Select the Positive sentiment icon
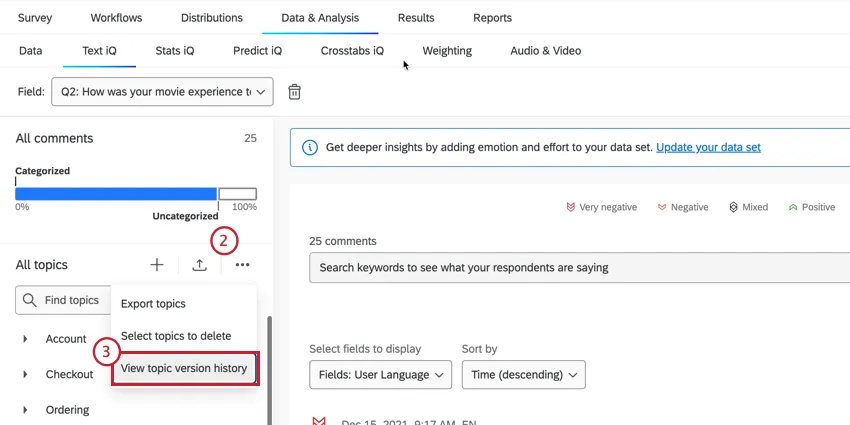Image resolution: width=850 pixels, height=425 pixels. [793, 207]
